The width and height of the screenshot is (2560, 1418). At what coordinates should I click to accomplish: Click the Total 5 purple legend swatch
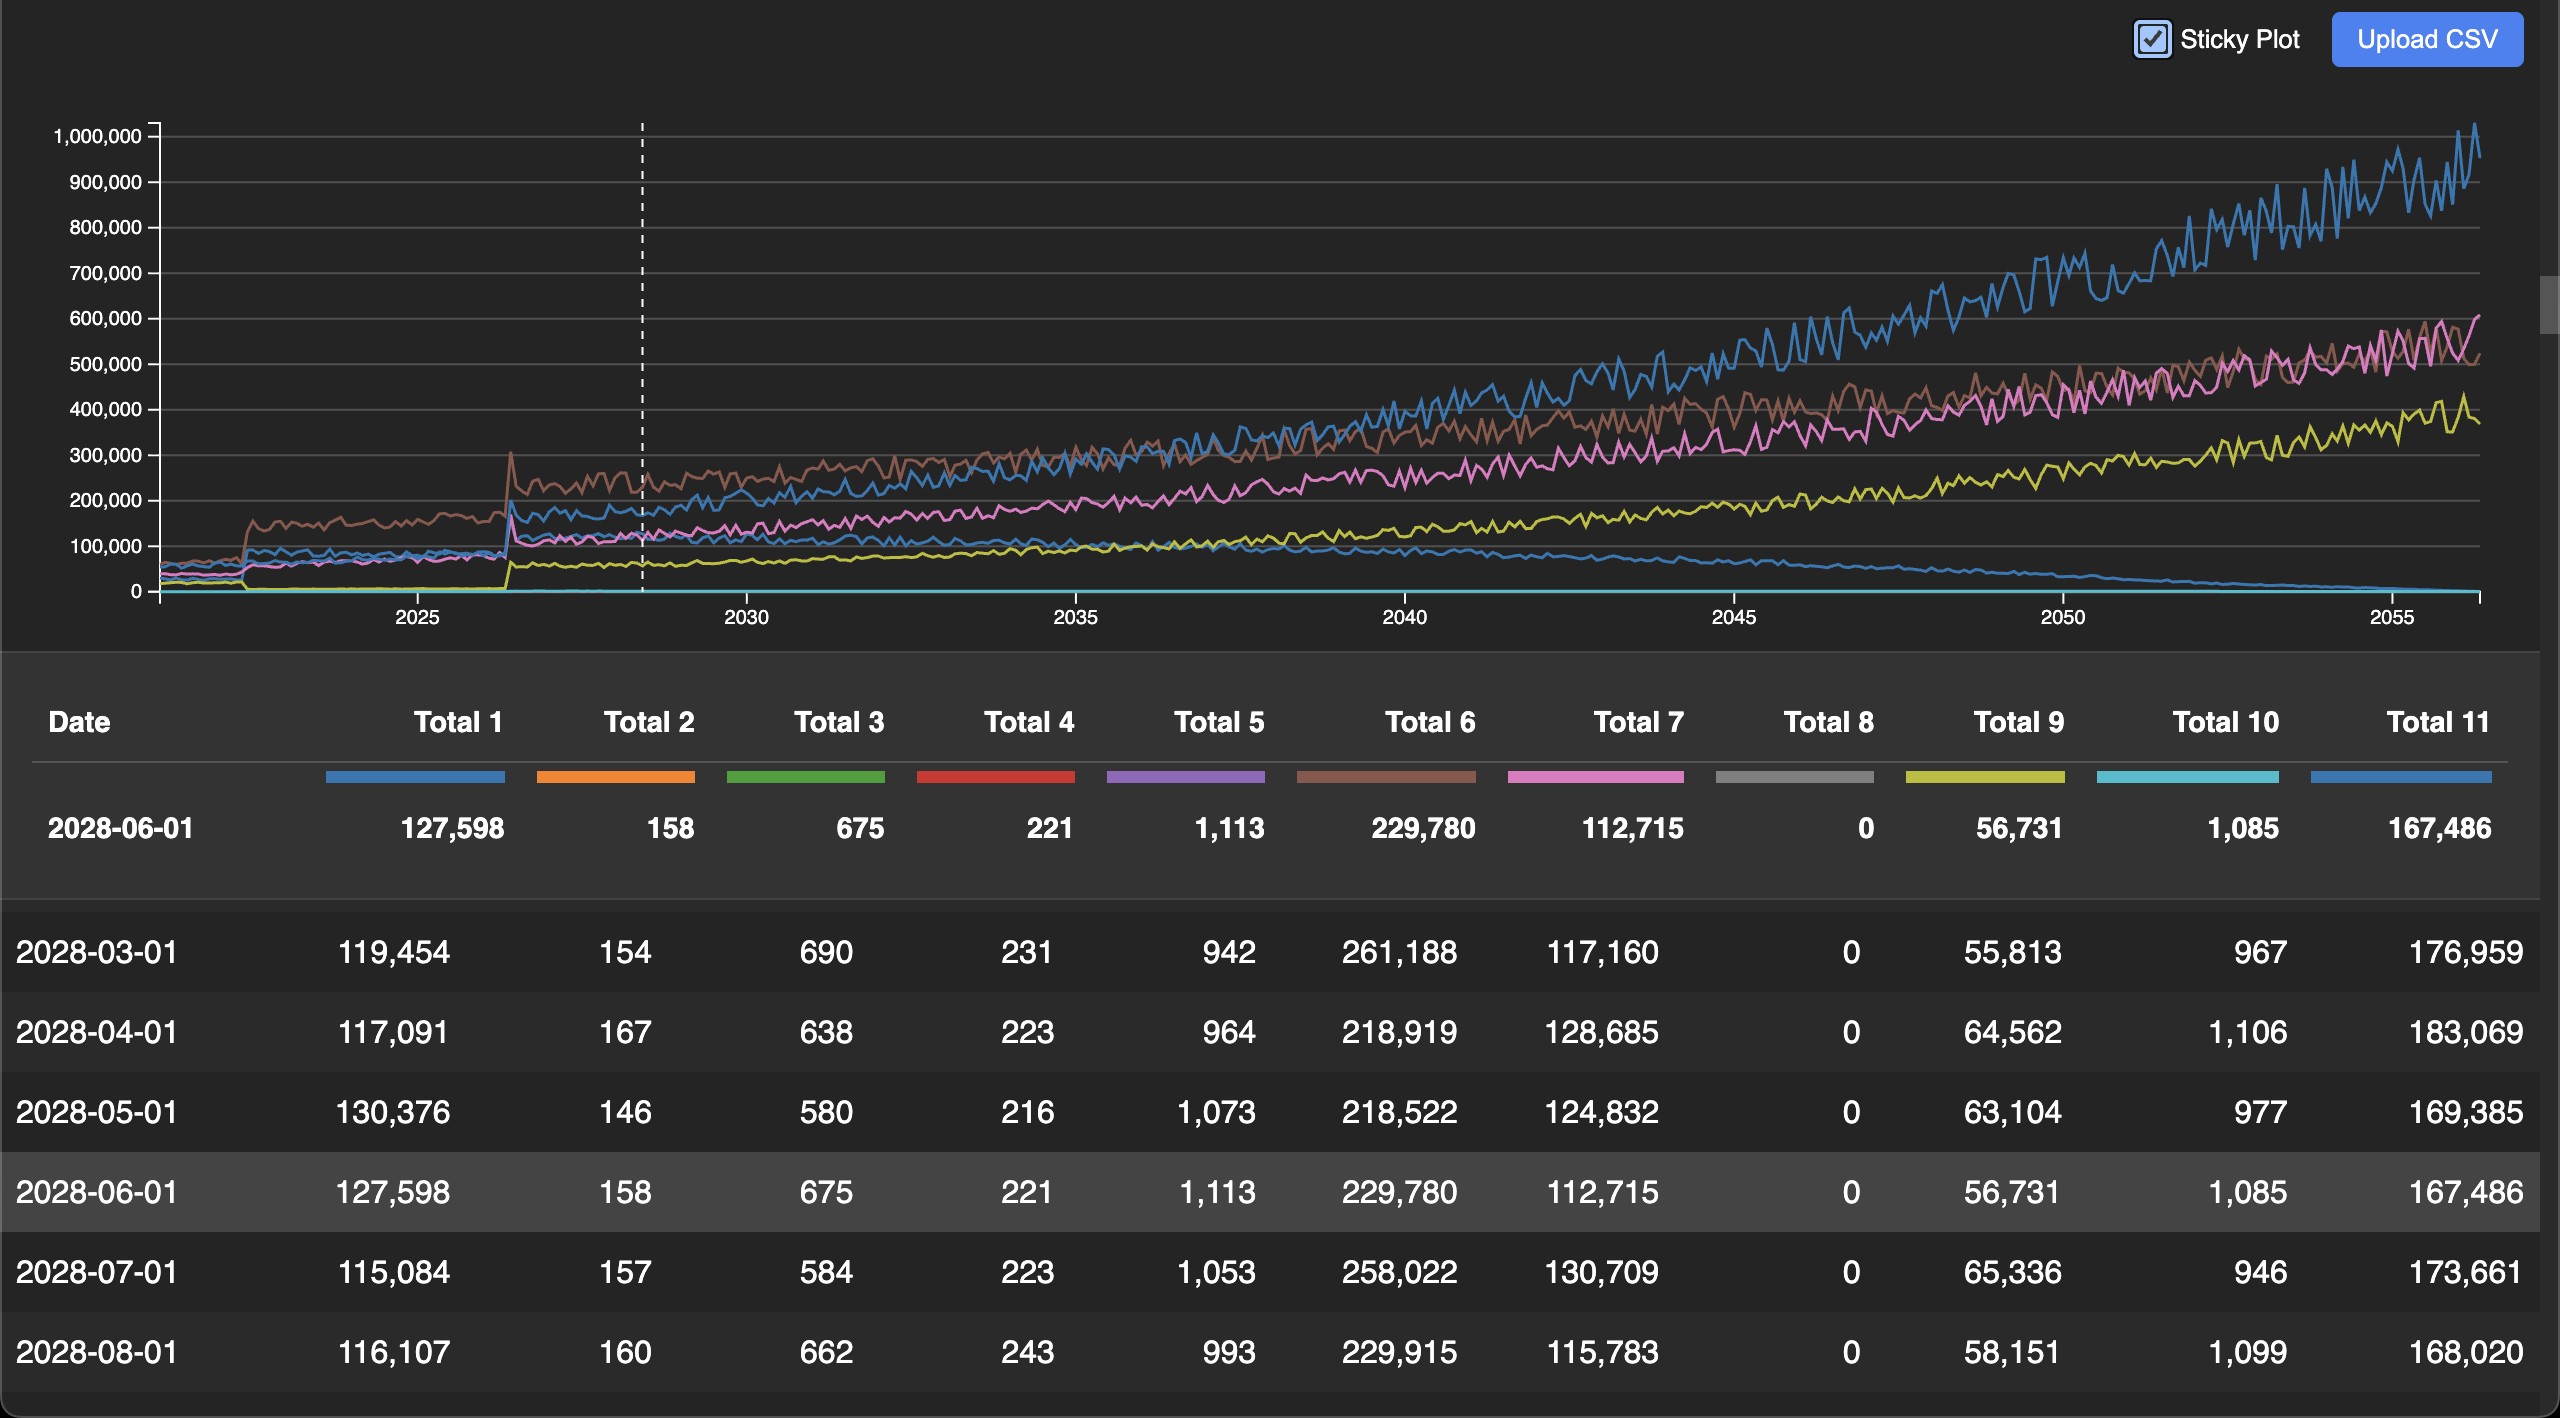coord(1186,777)
